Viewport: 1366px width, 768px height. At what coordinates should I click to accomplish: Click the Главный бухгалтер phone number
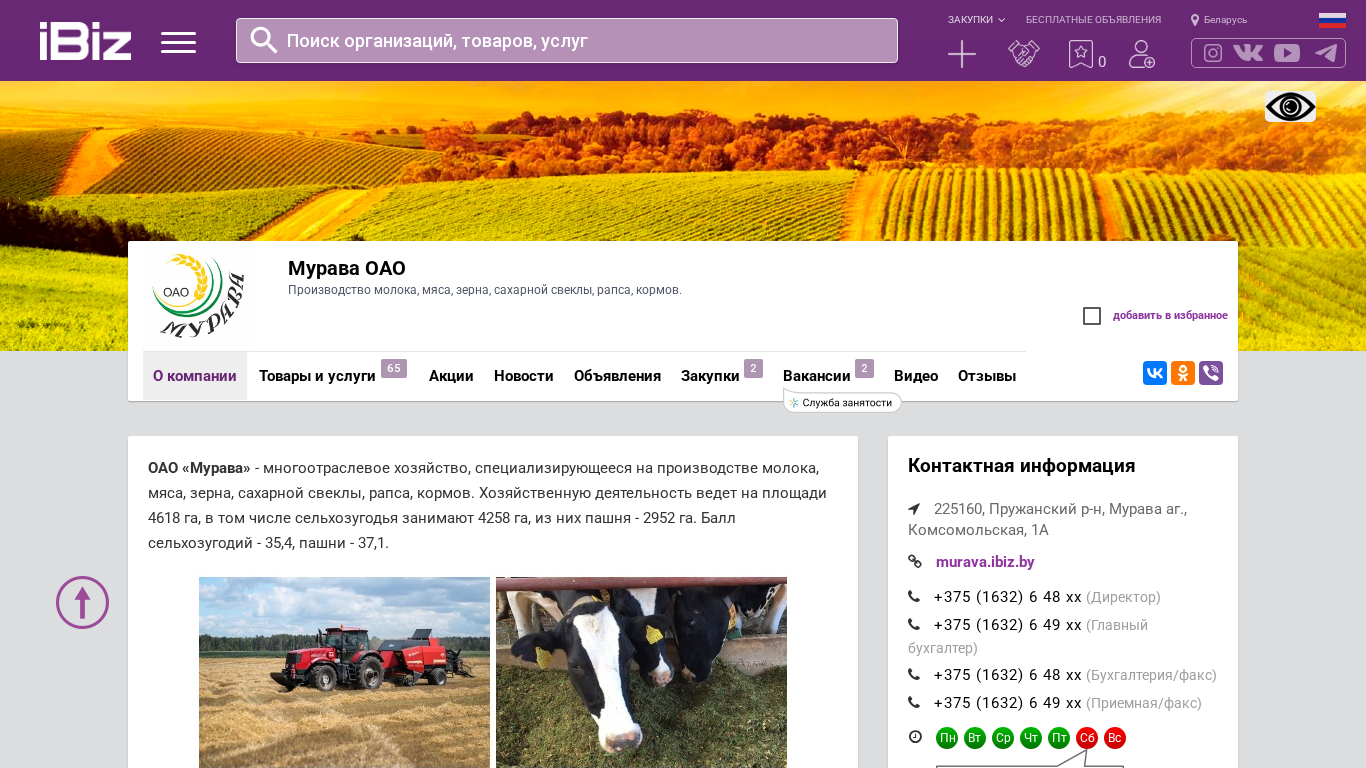point(1008,625)
